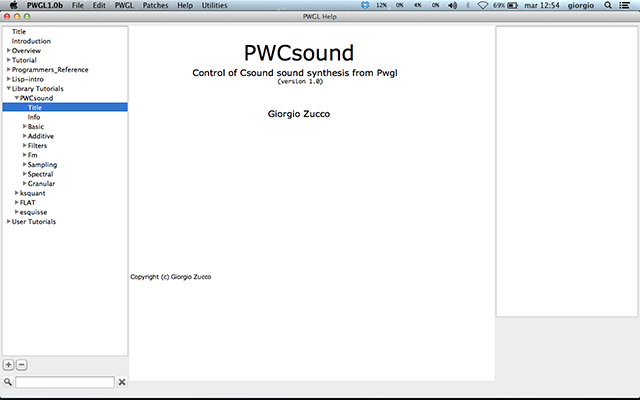This screenshot has width=640, height=400.
Task: Click the PWCsound heading text
Action: pyautogui.click(x=299, y=53)
